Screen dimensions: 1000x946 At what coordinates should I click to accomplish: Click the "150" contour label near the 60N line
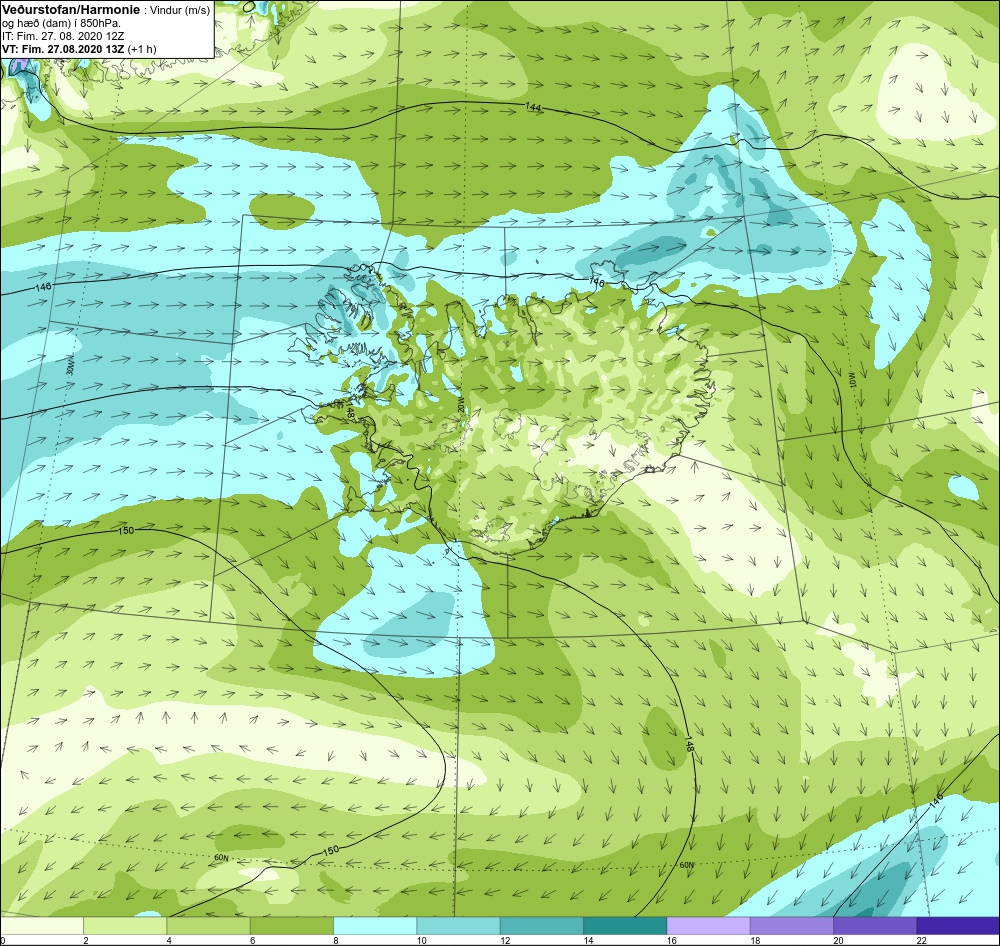click(331, 850)
